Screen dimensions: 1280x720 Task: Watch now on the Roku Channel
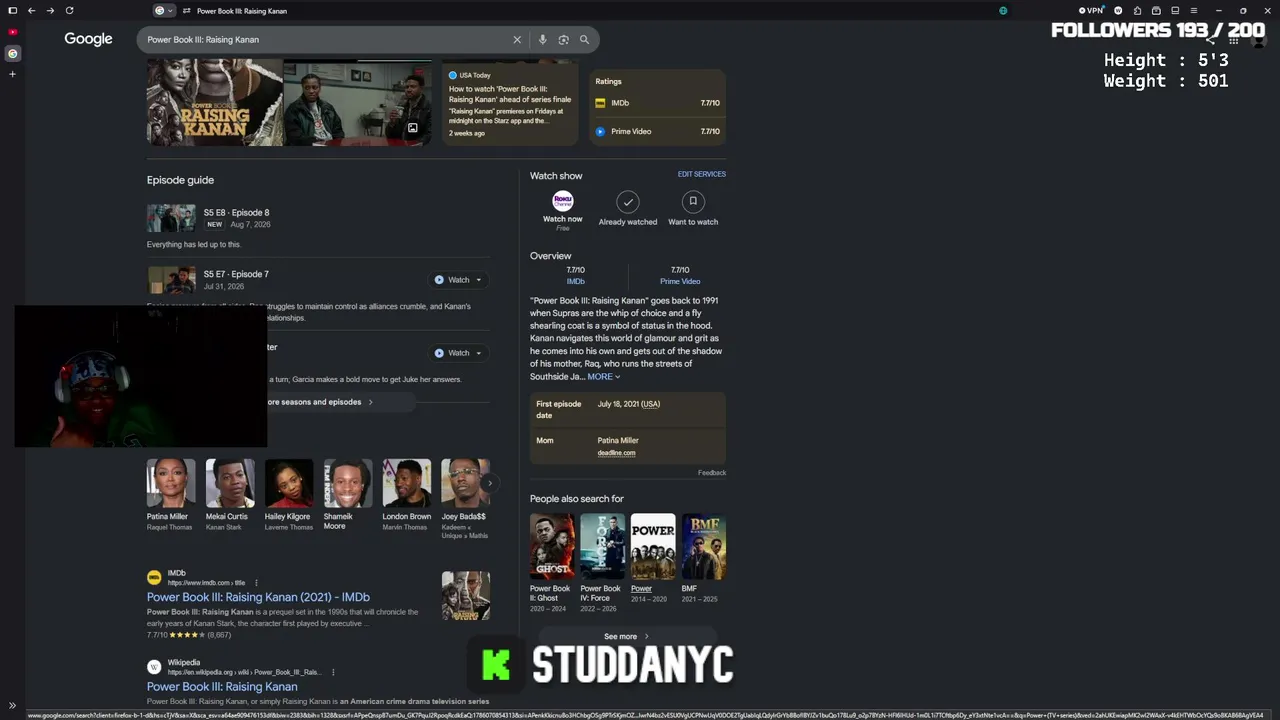563,211
